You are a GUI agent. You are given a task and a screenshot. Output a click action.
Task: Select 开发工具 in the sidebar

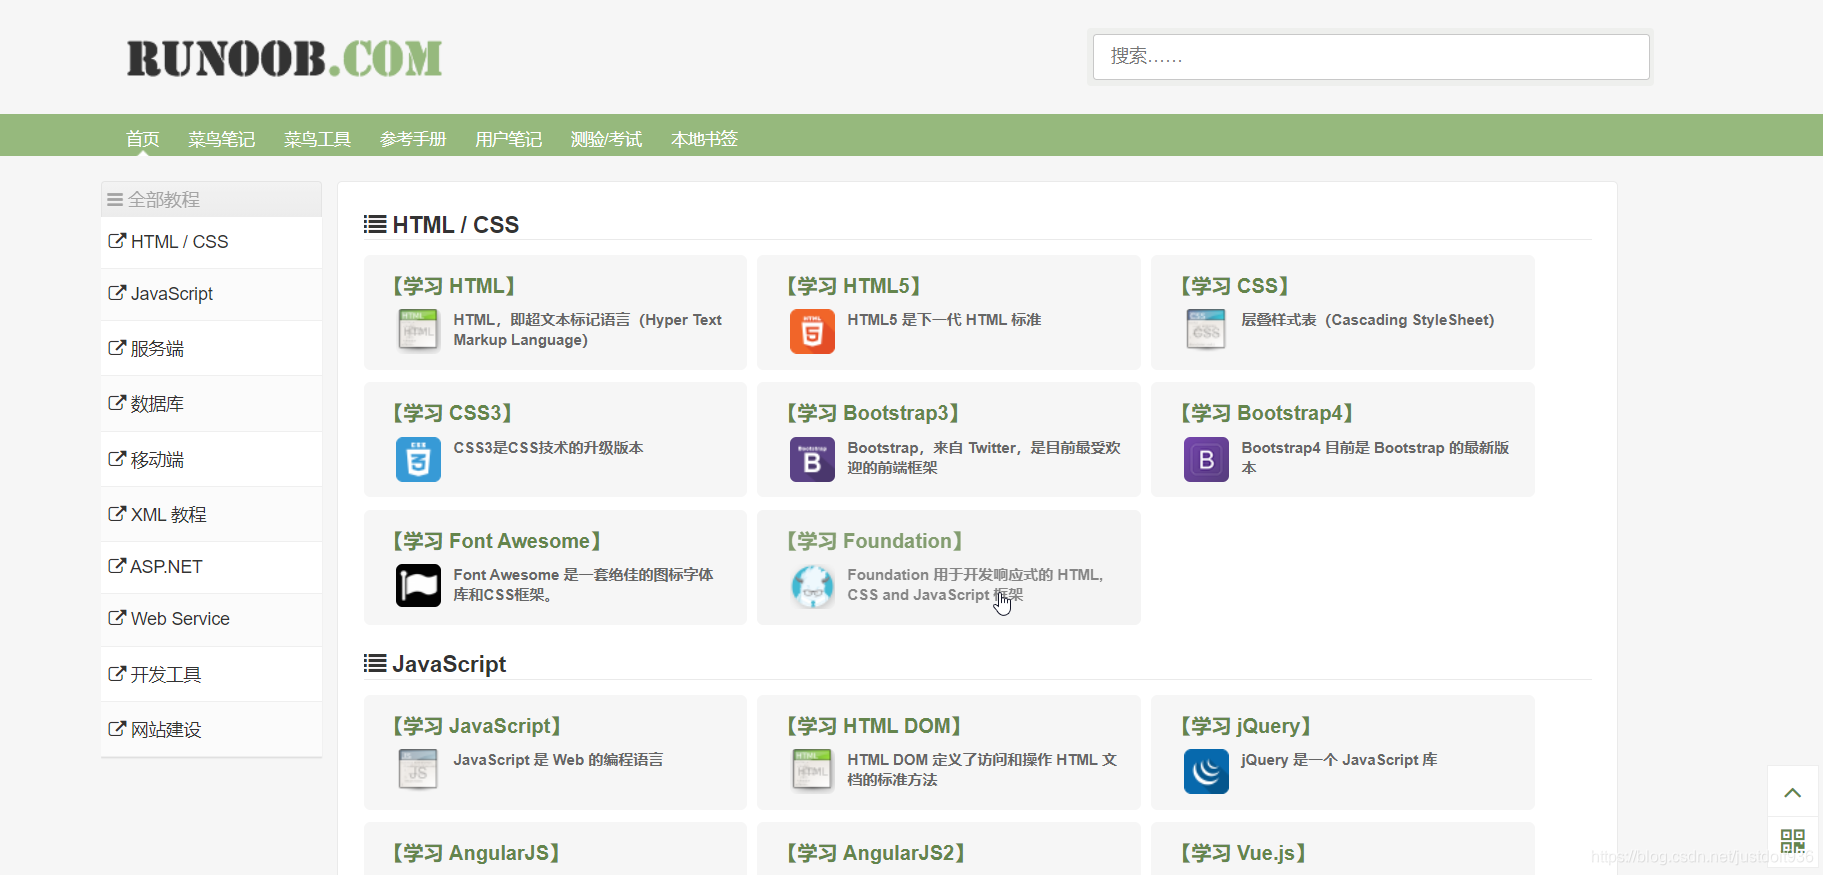(x=211, y=674)
